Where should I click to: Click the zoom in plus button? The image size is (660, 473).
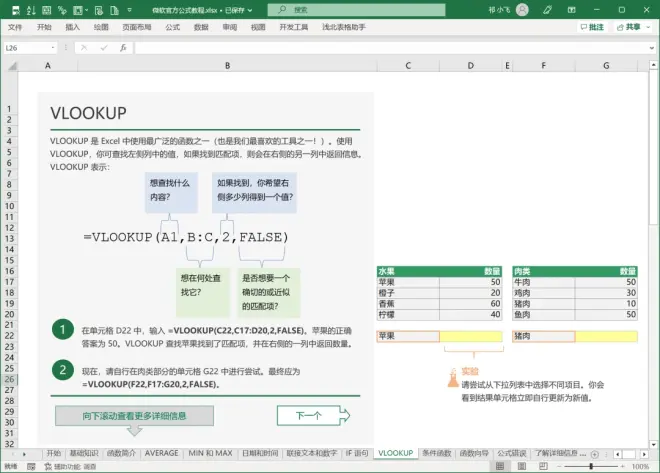tap(623, 466)
